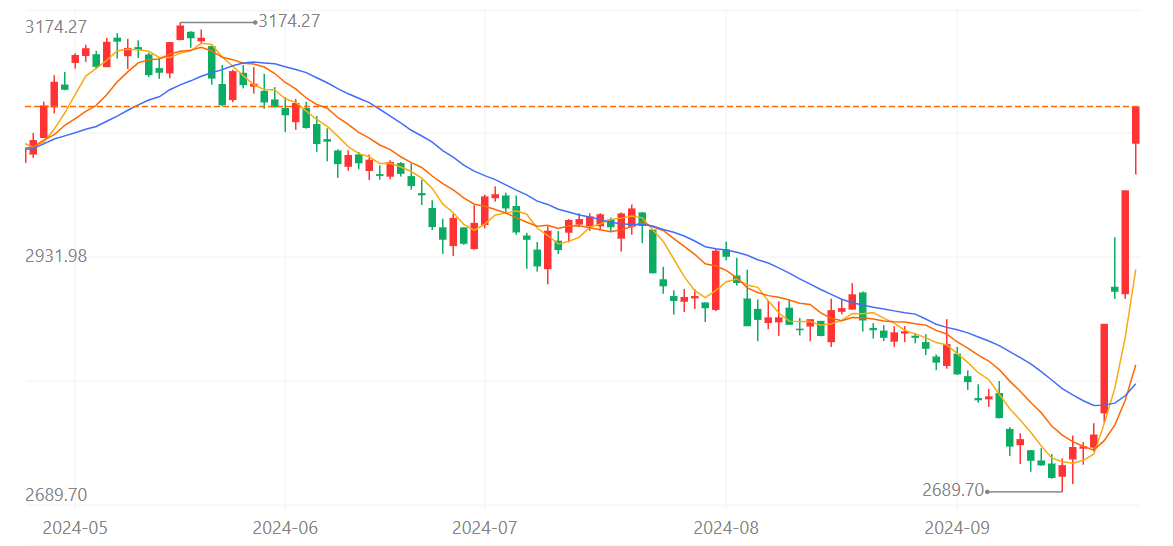This screenshot has width=1173, height=546.
Task: Select the top y-axis label 3174.27
Action: (56, 27)
